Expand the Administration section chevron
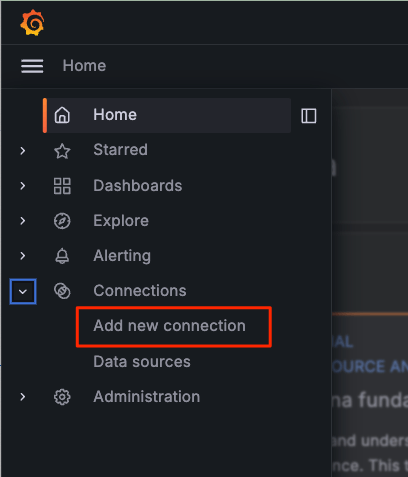Viewport: 408px width, 477px height. click(x=23, y=397)
